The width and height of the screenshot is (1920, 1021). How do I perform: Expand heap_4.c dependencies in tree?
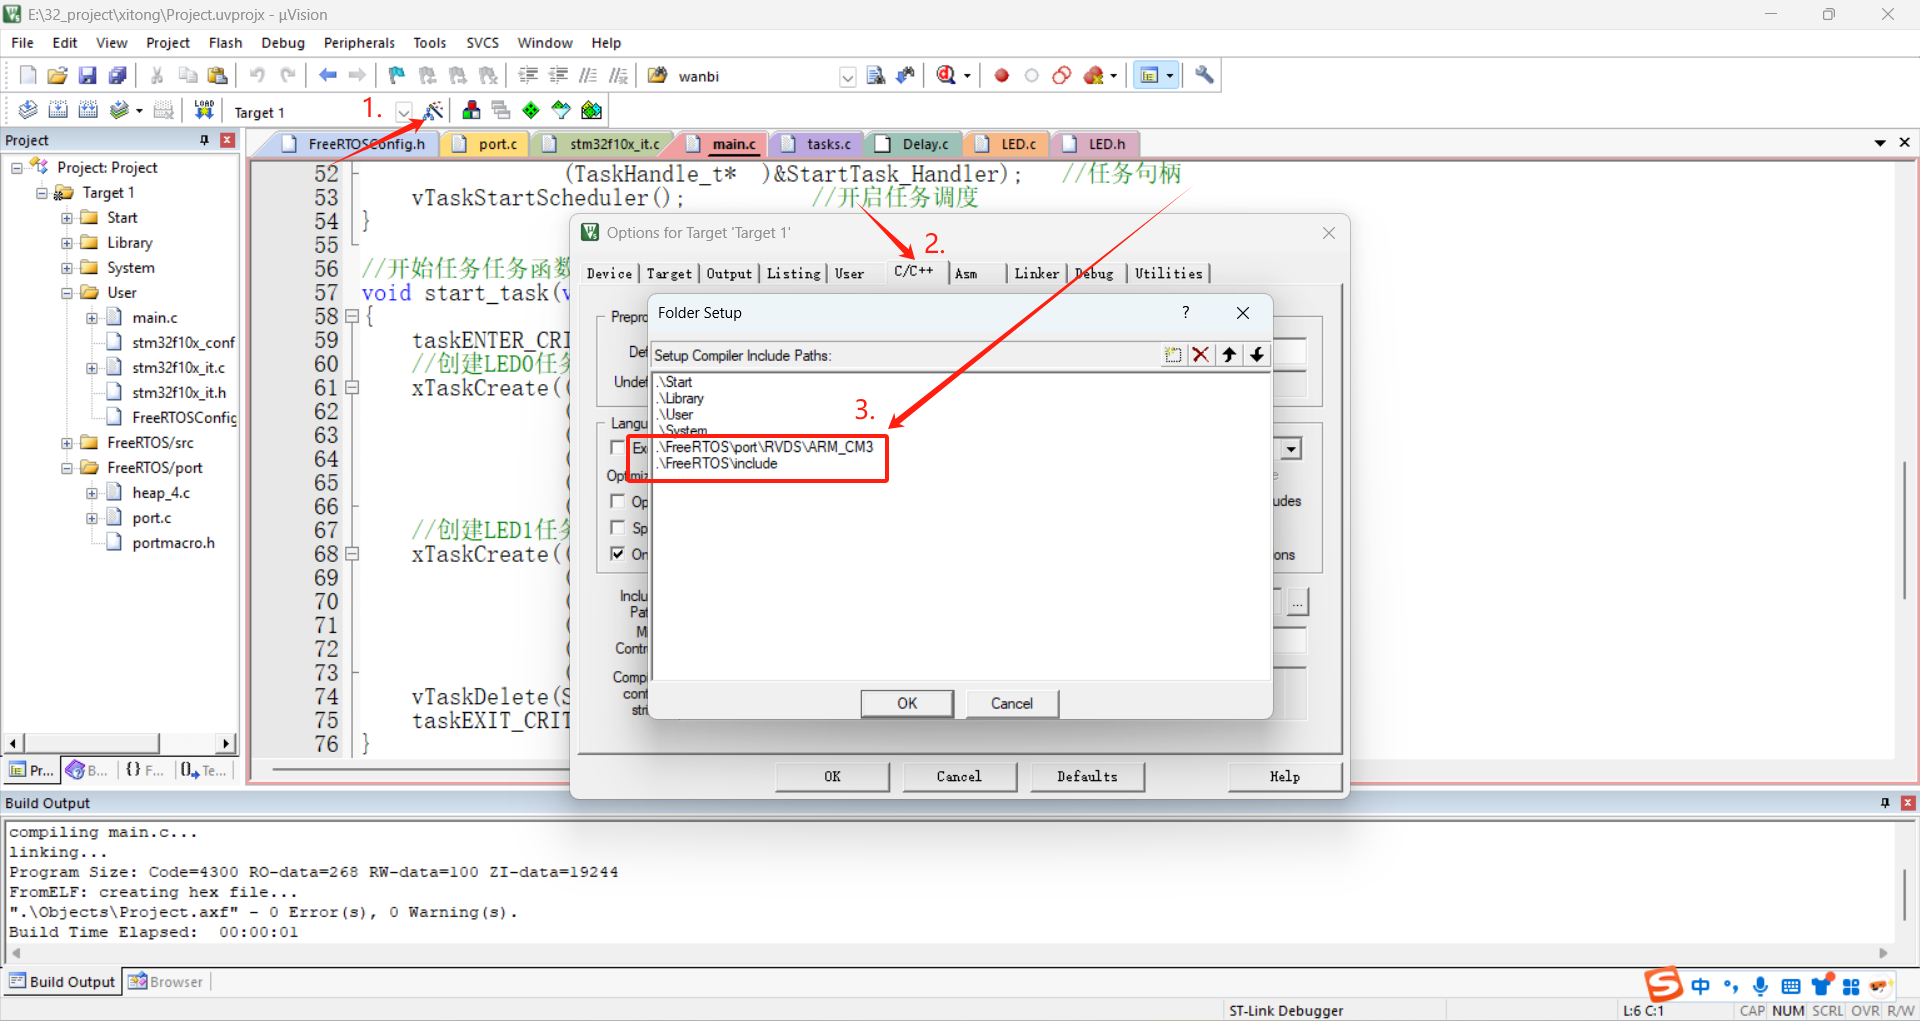coord(92,493)
